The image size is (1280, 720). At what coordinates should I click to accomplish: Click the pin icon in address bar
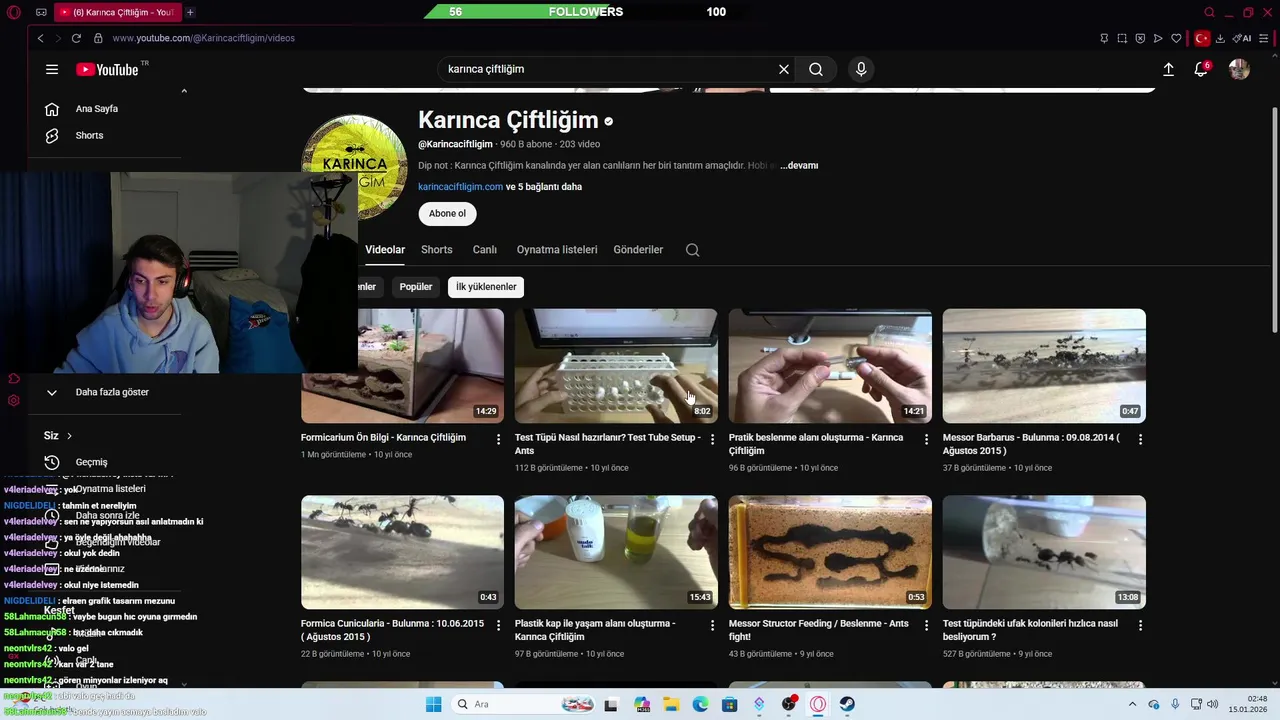point(1104,38)
